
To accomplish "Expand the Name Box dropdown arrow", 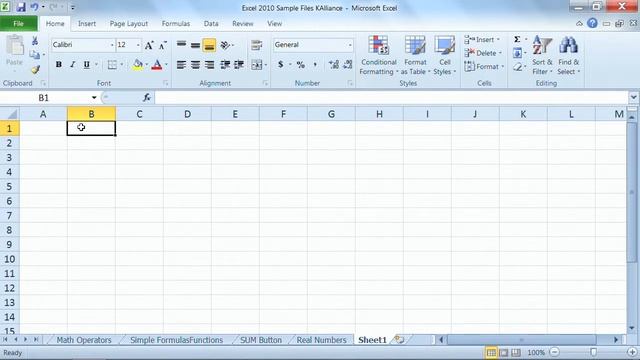I will coord(94,98).
